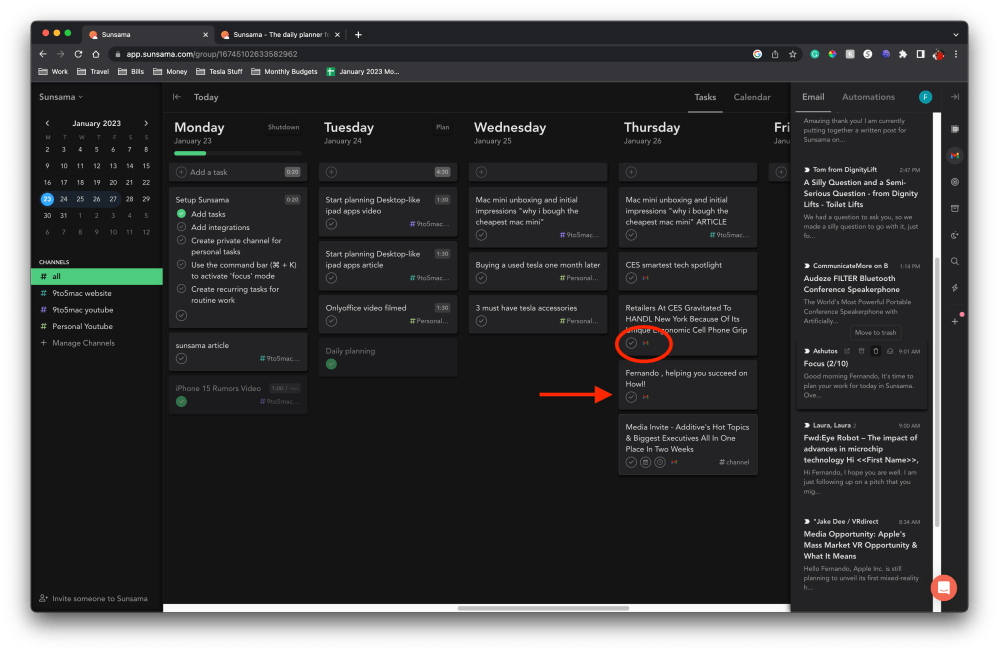Click the Shutdown button on Monday

point(283,128)
